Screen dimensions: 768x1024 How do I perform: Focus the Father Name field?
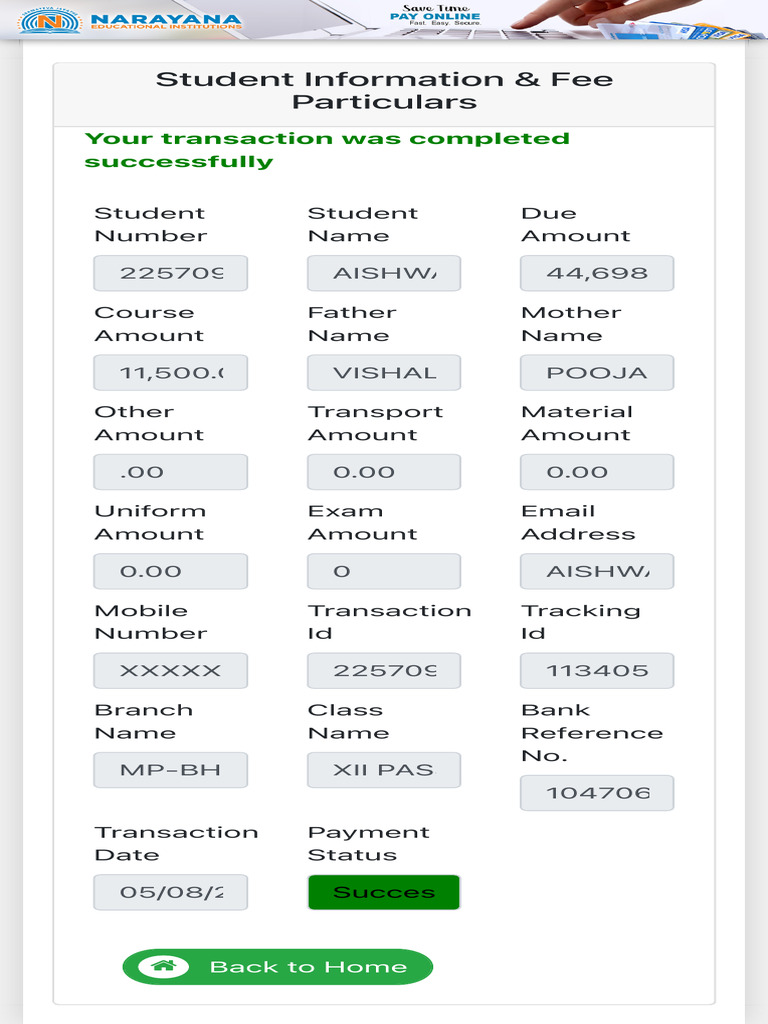pyautogui.click(x=384, y=373)
